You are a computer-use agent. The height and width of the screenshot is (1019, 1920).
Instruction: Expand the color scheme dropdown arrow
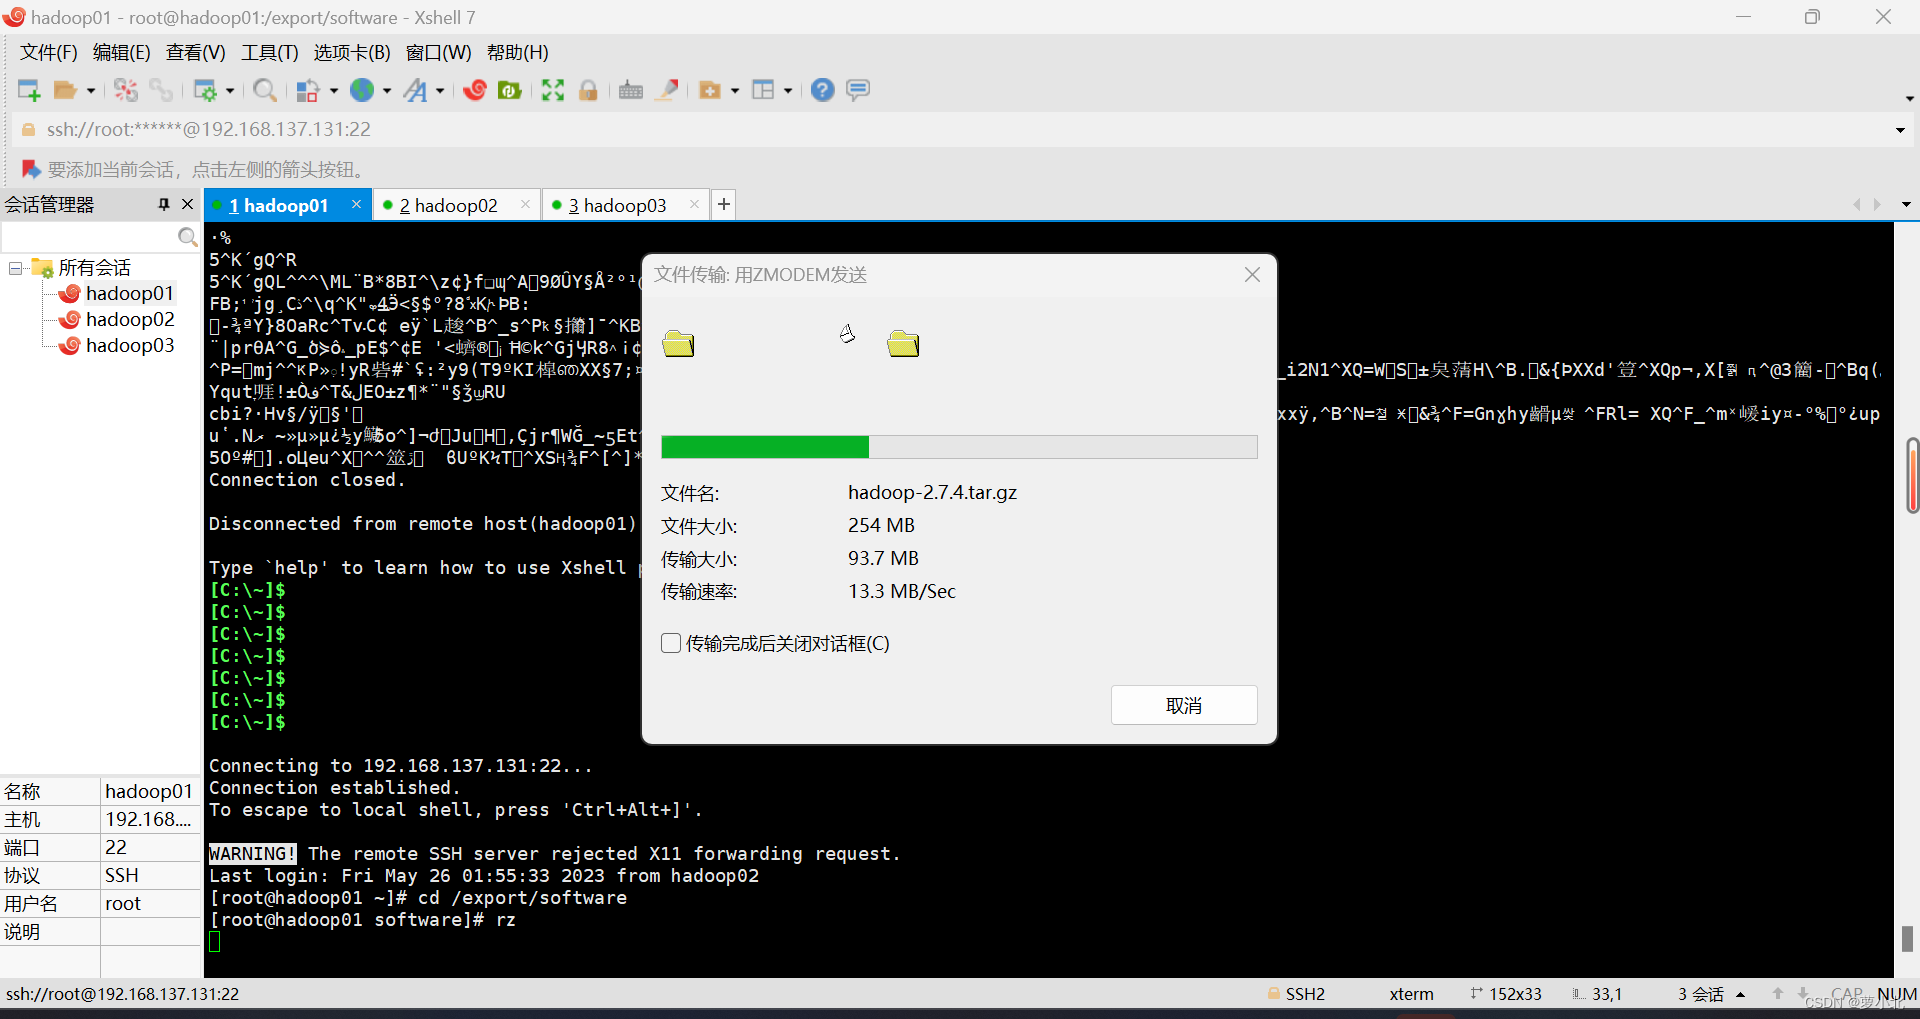(334, 91)
